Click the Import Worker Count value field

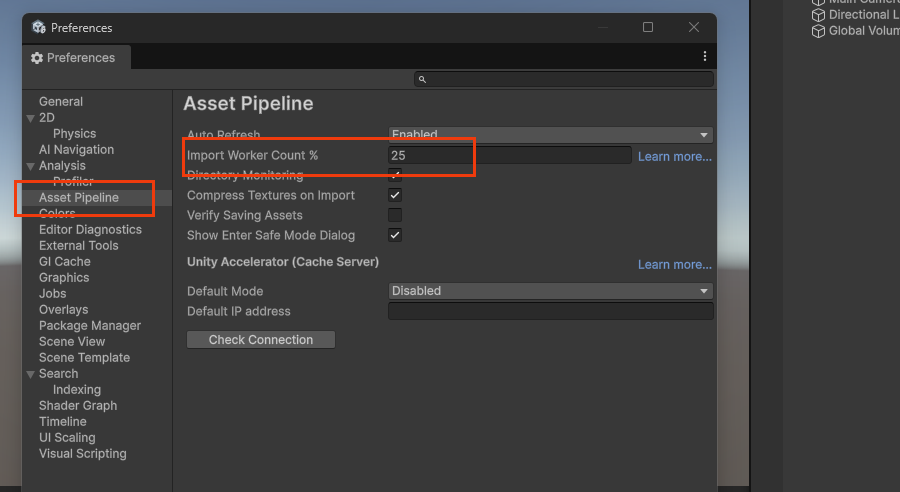coord(509,155)
